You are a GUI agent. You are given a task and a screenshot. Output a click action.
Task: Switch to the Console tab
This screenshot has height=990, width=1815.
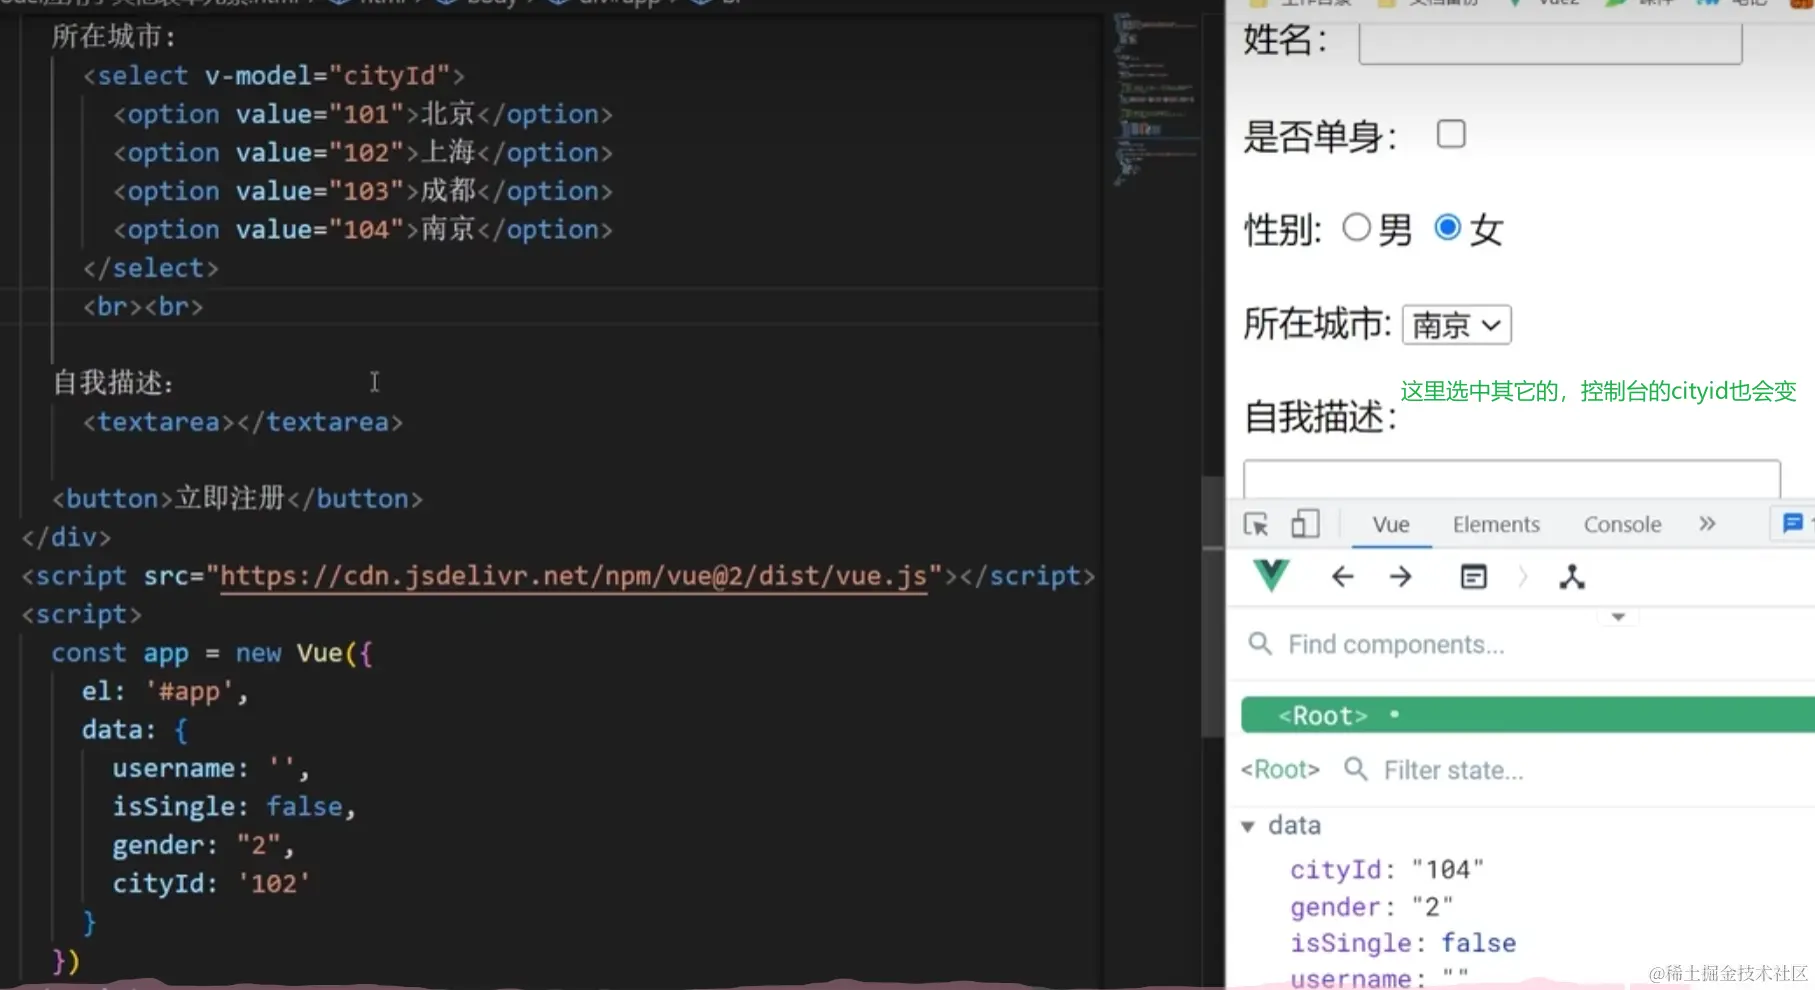click(1622, 524)
